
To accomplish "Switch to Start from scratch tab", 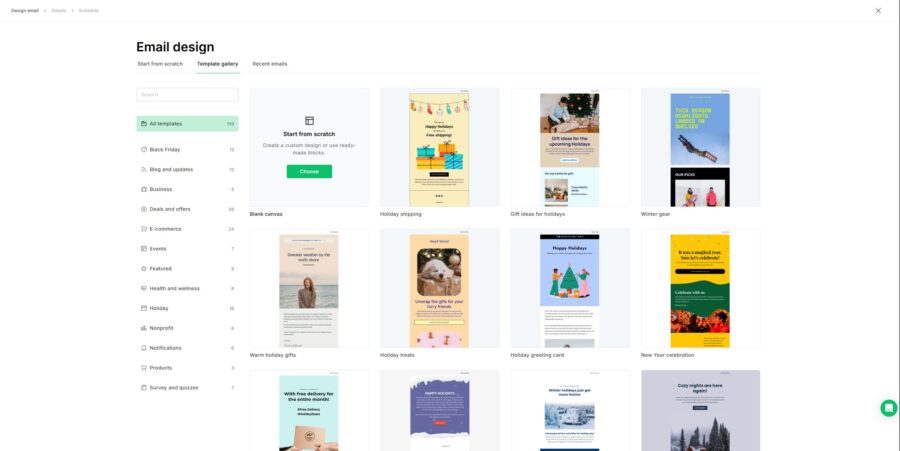I will pos(160,64).
